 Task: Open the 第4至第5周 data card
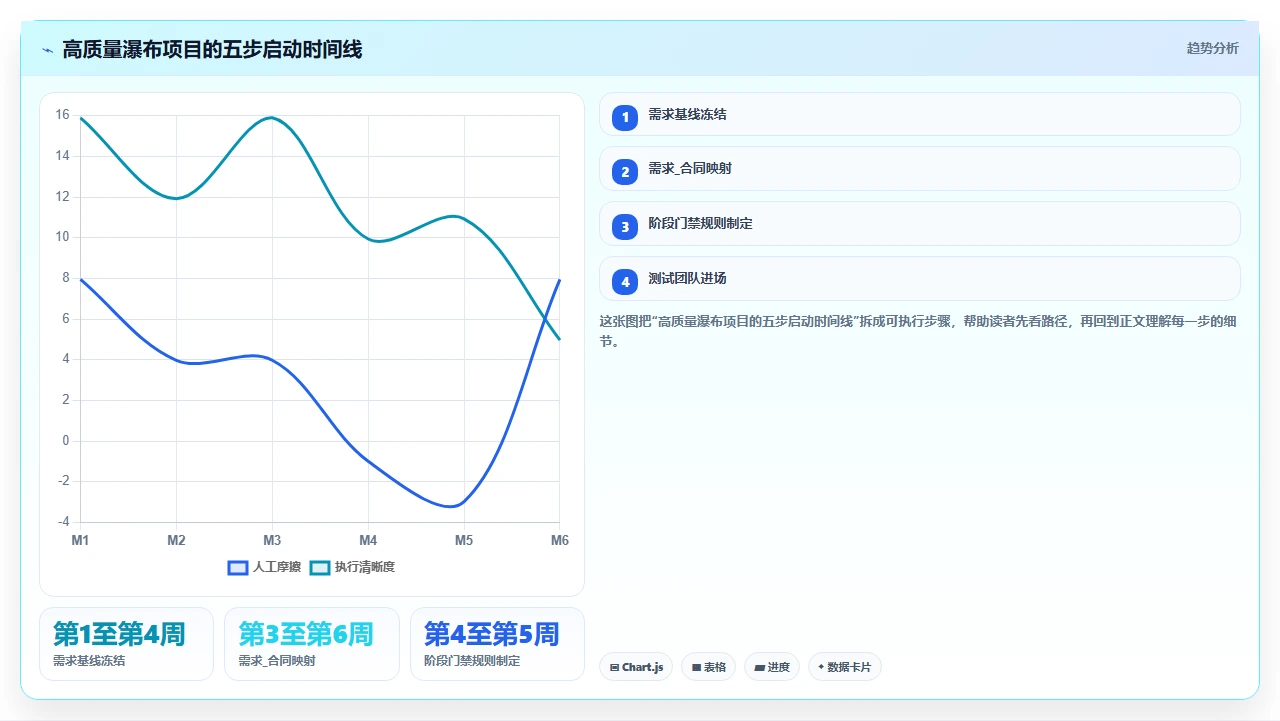497,644
